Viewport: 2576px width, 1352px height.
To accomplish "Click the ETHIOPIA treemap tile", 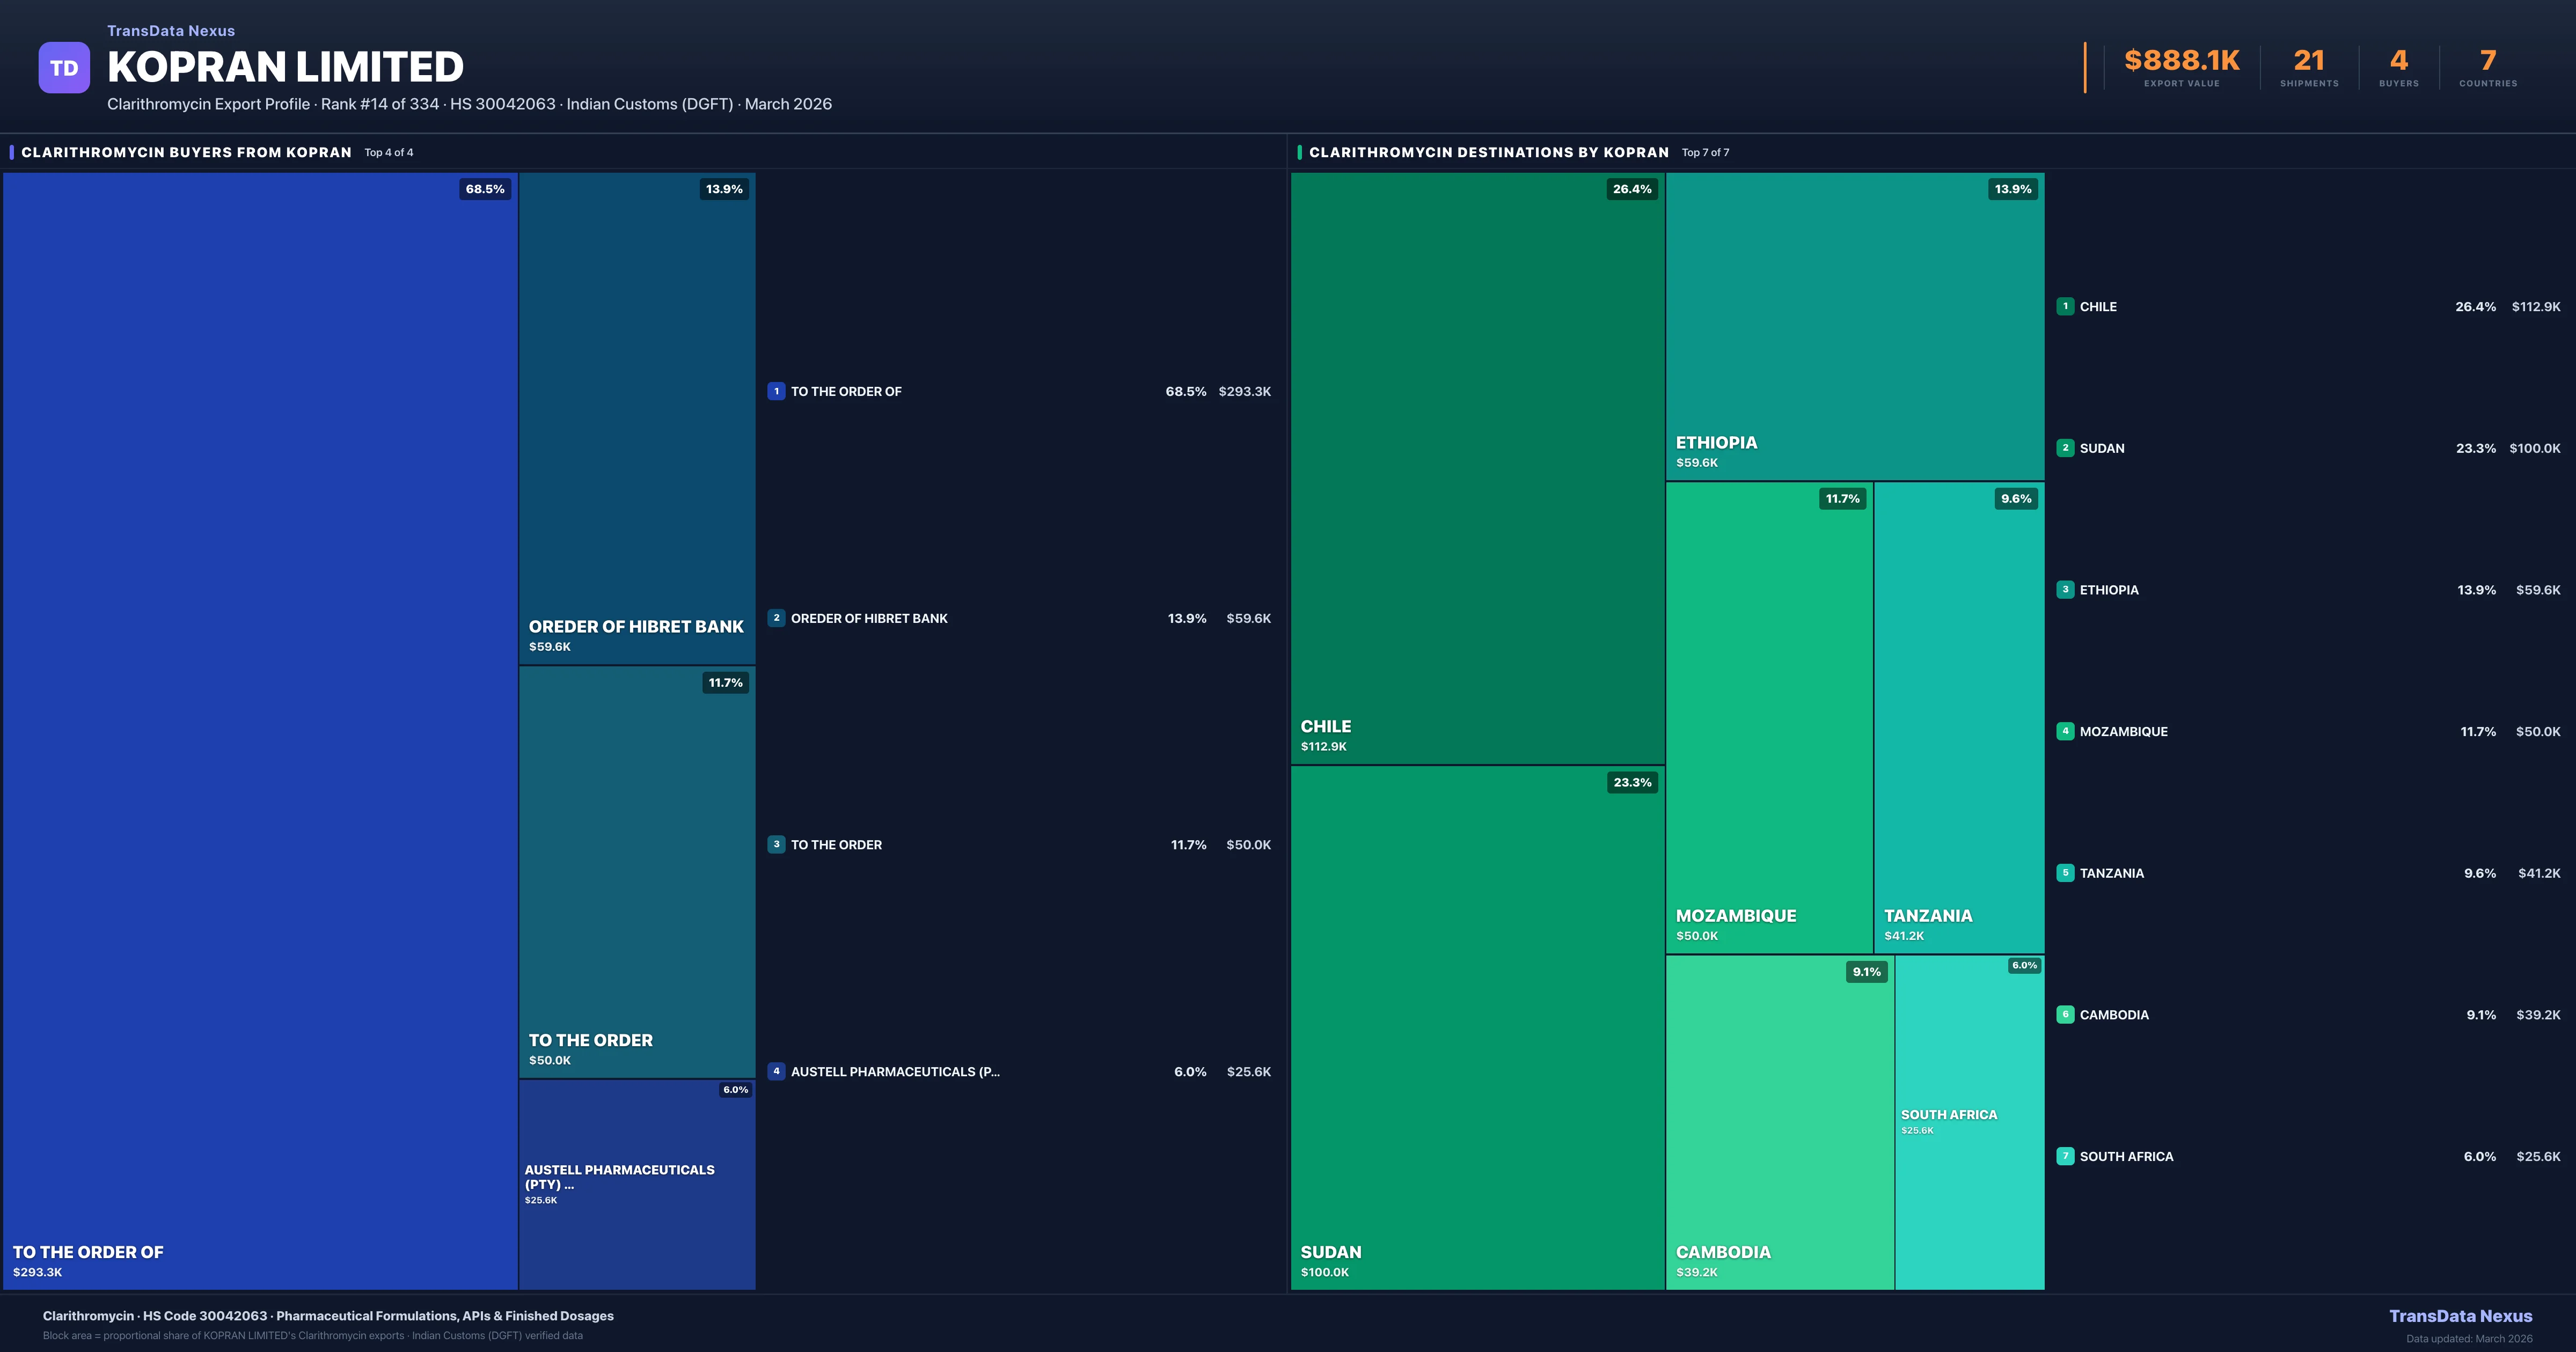I will (x=1854, y=326).
